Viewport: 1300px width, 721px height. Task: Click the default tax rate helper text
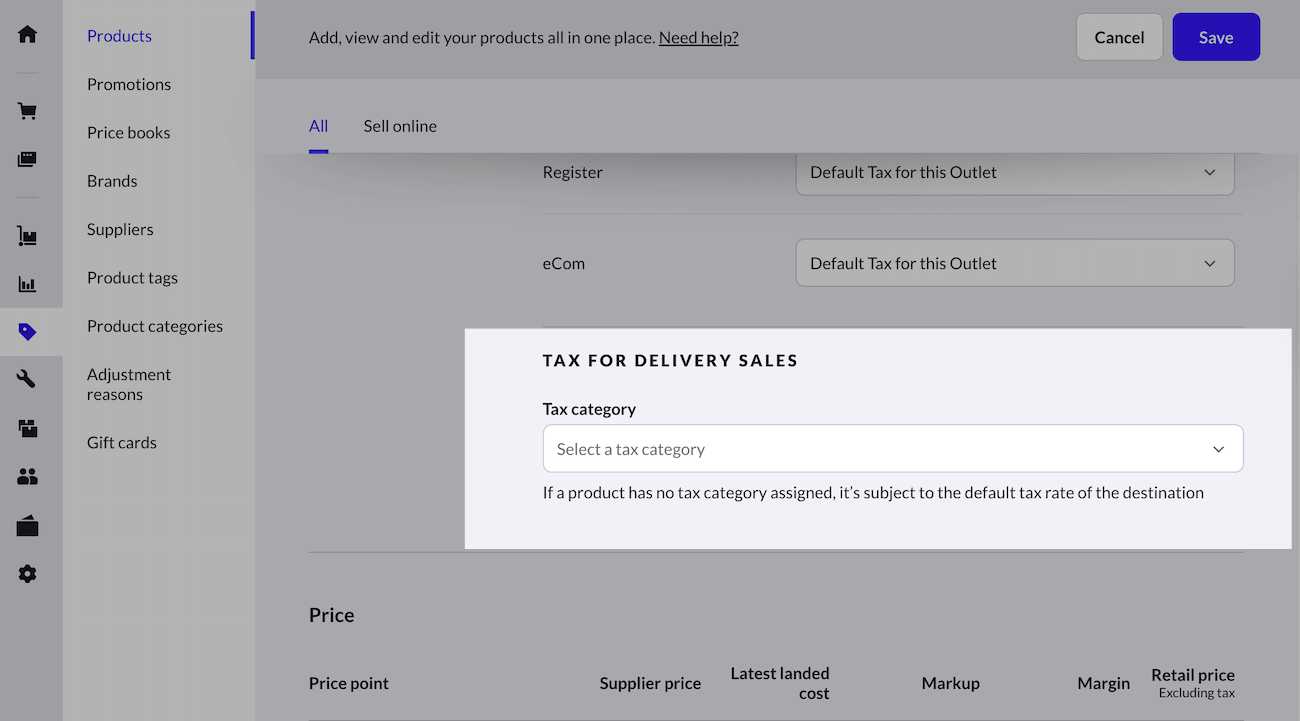[x=873, y=492]
